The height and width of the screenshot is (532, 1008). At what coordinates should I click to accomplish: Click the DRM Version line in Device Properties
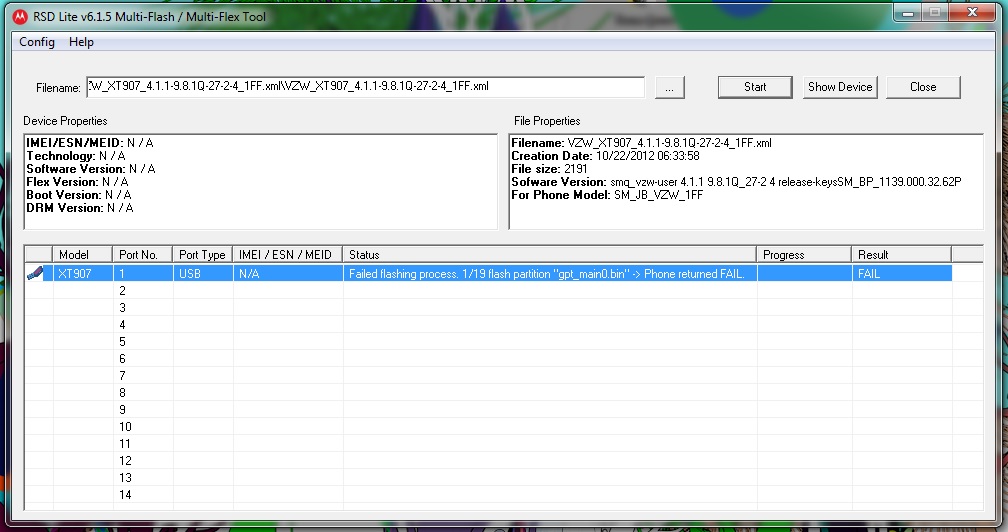(80, 208)
